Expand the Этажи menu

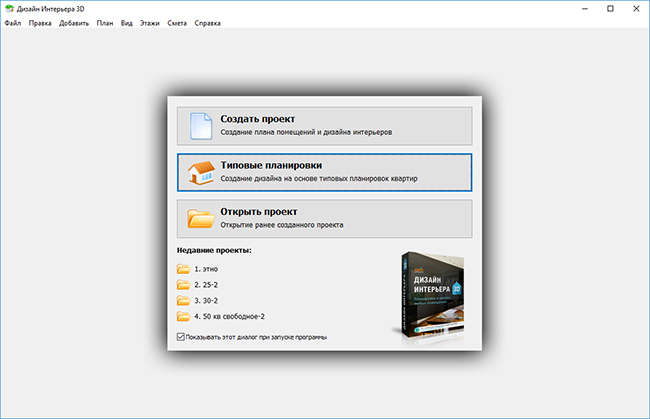(150, 23)
